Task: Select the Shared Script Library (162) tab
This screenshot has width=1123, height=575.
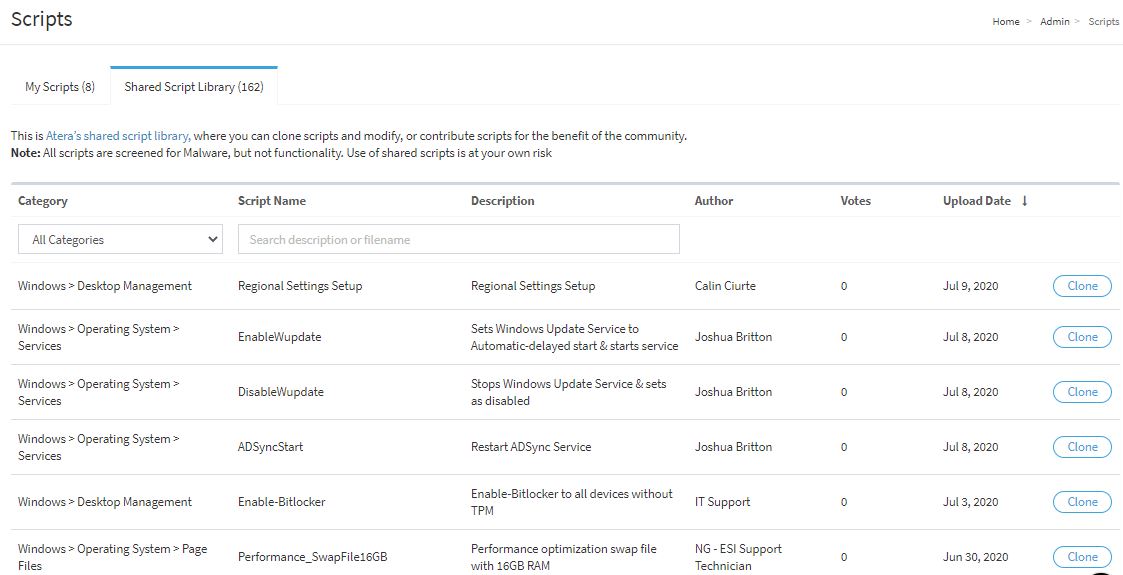Action: [194, 87]
